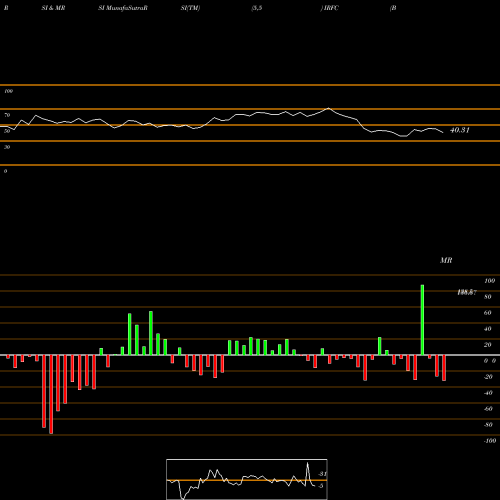Click the 20 label on MR right axis

click(x=488, y=345)
